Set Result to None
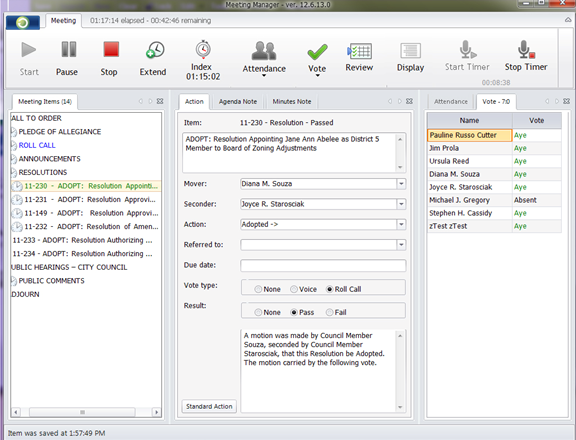Image resolution: width=576 pixels, height=440 pixels. pos(258,313)
